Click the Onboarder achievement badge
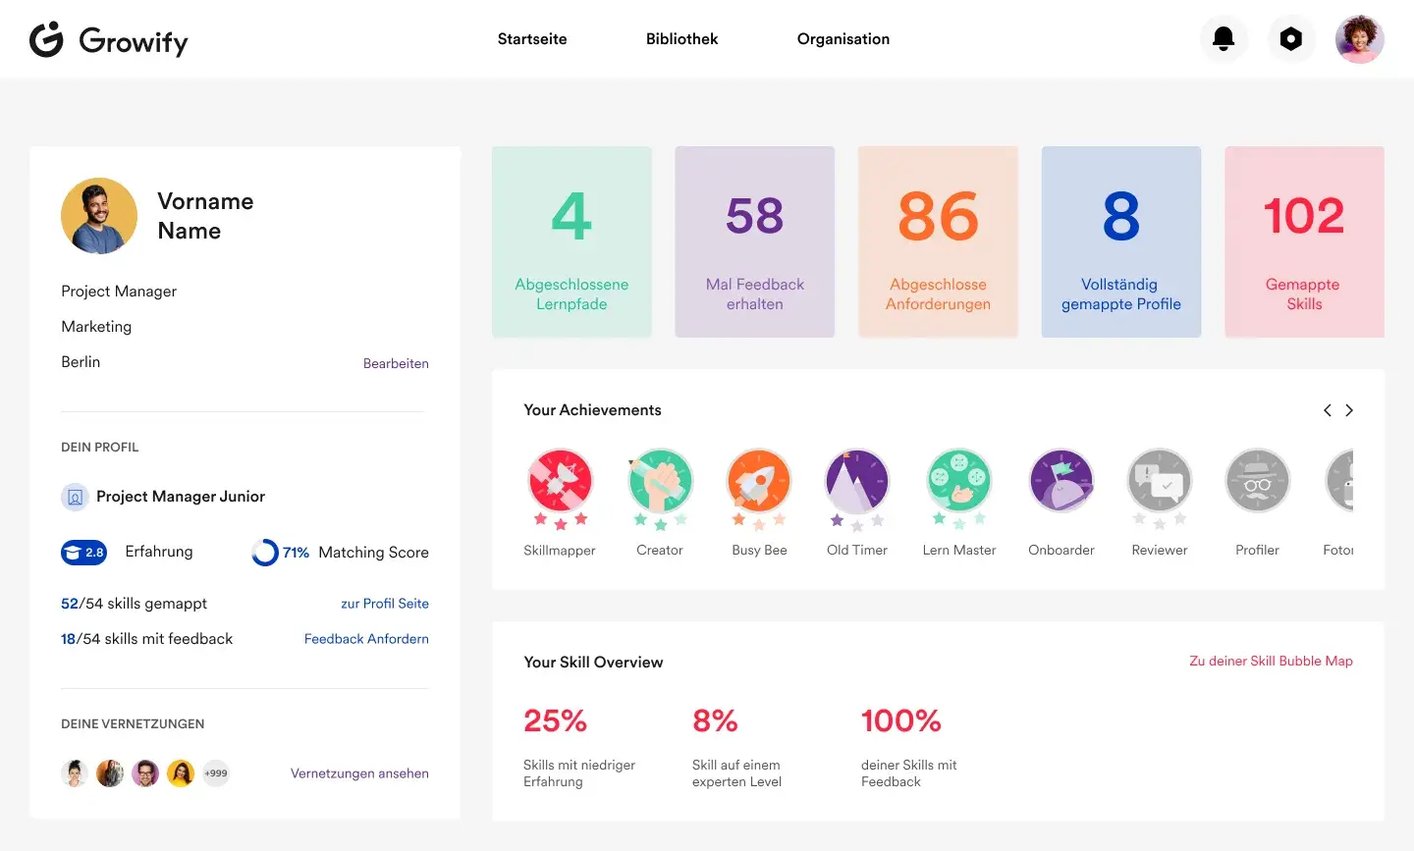This screenshot has width=1414, height=851. tap(1061, 481)
